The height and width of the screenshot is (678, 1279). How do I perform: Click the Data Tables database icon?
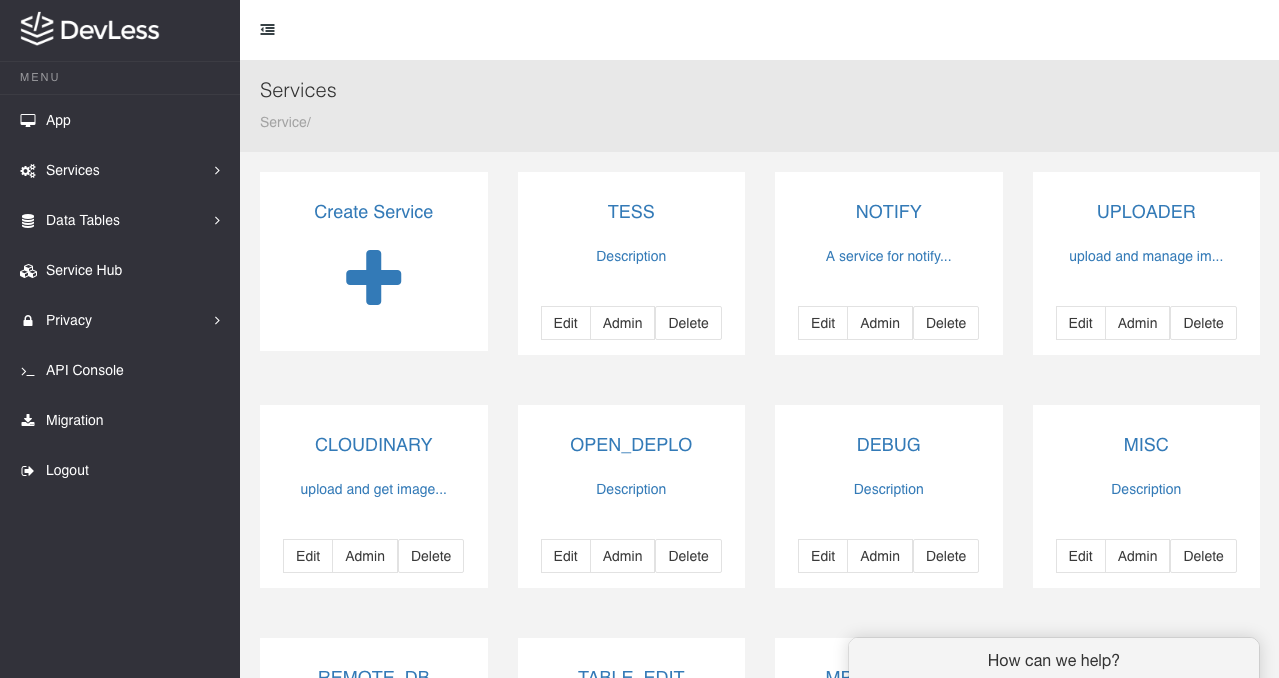tap(28, 220)
